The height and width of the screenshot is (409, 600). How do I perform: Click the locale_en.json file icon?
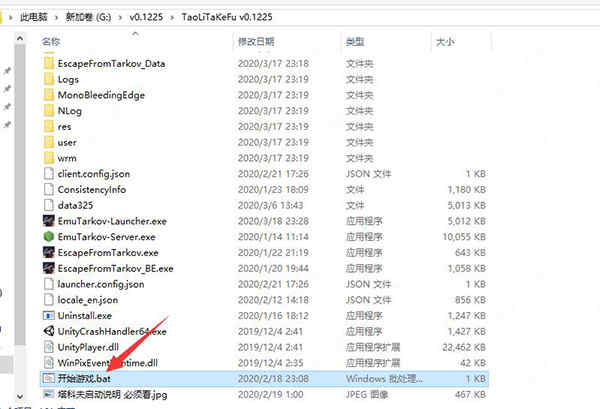[x=49, y=300]
